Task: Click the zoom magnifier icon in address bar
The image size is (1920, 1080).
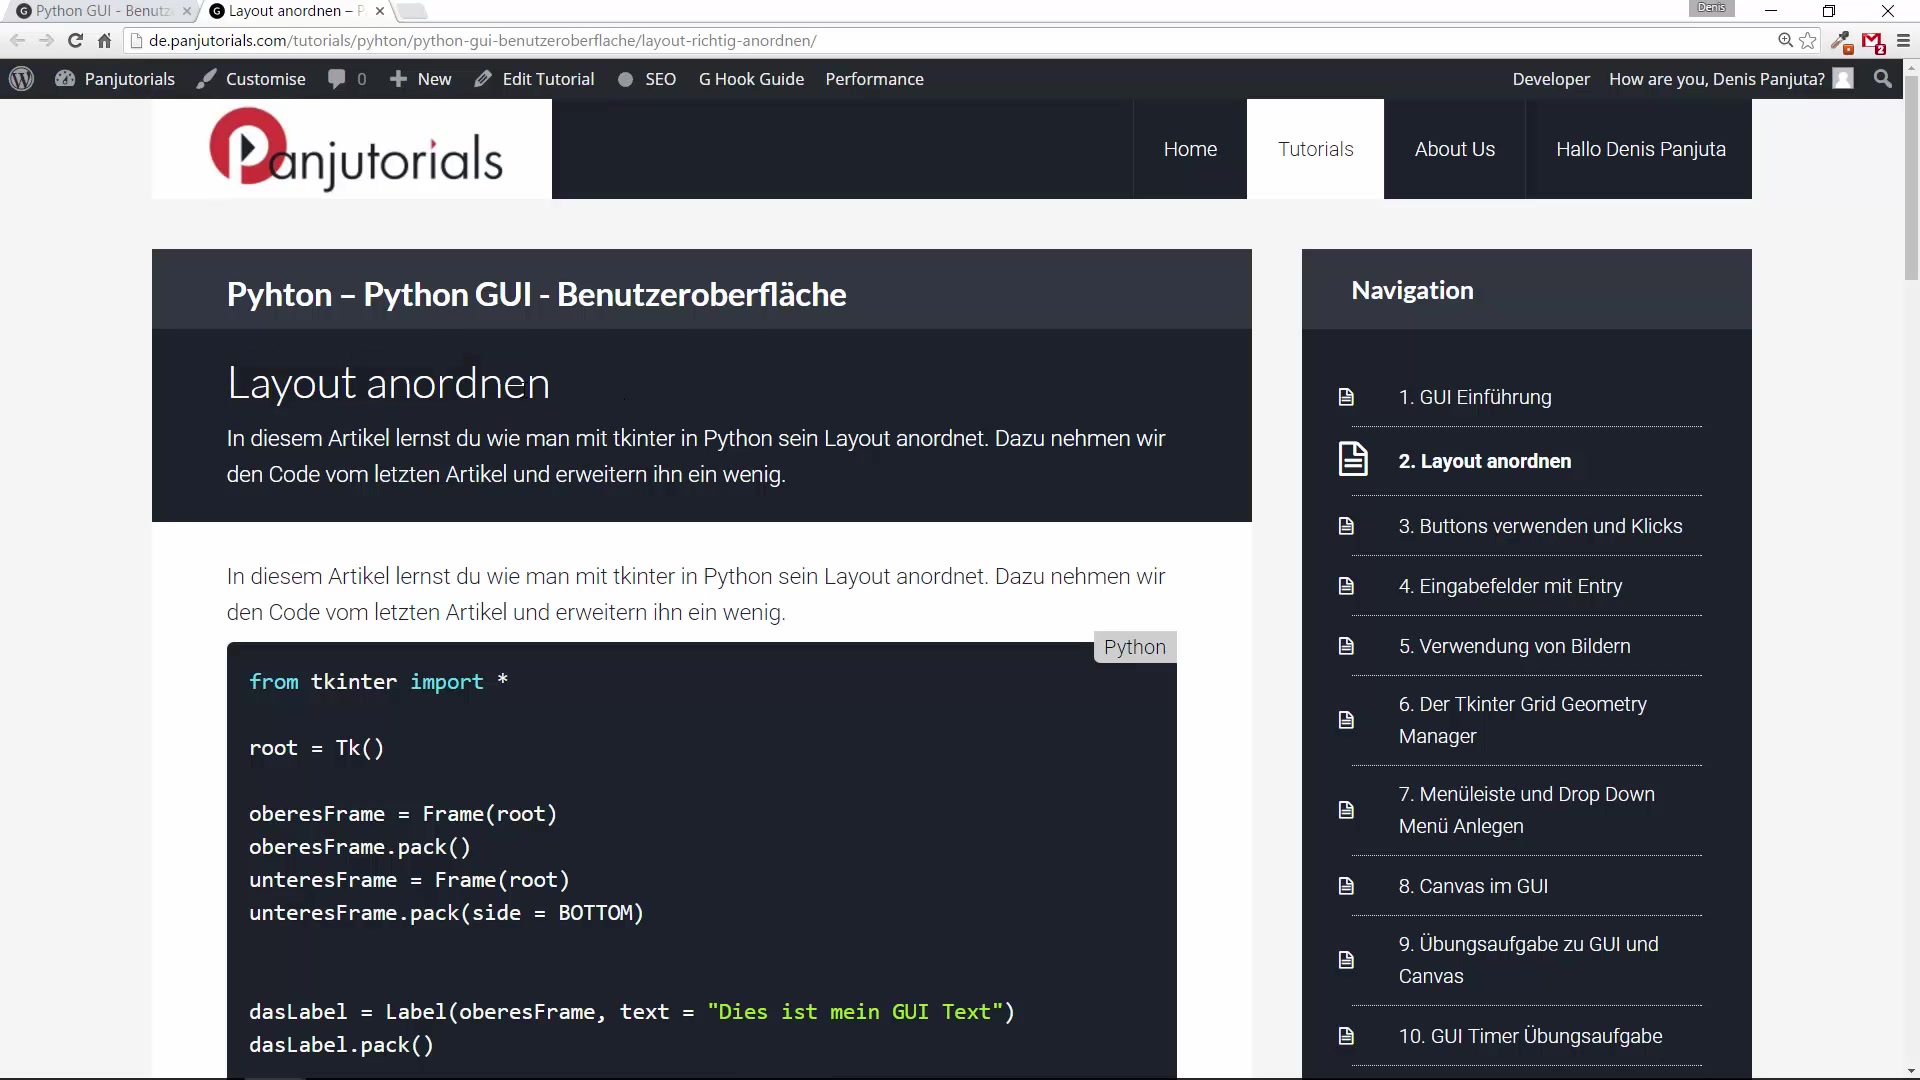Action: click(1785, 41)
